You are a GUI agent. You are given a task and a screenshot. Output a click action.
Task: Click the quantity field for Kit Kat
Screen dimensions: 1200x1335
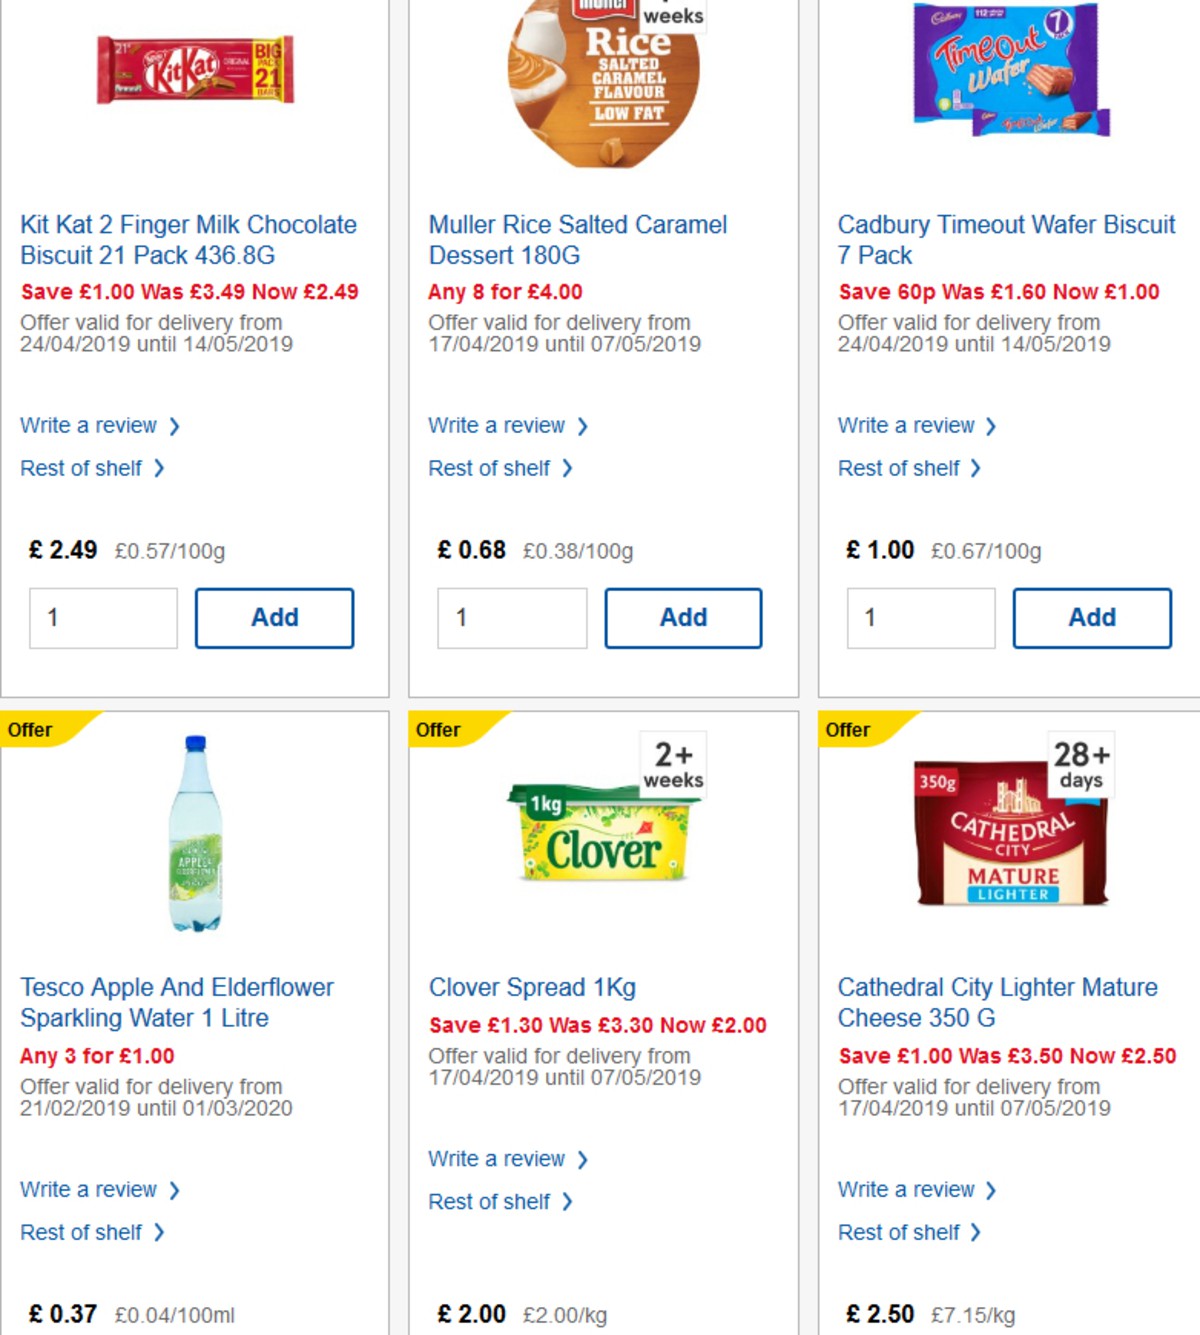click(102, 617)
